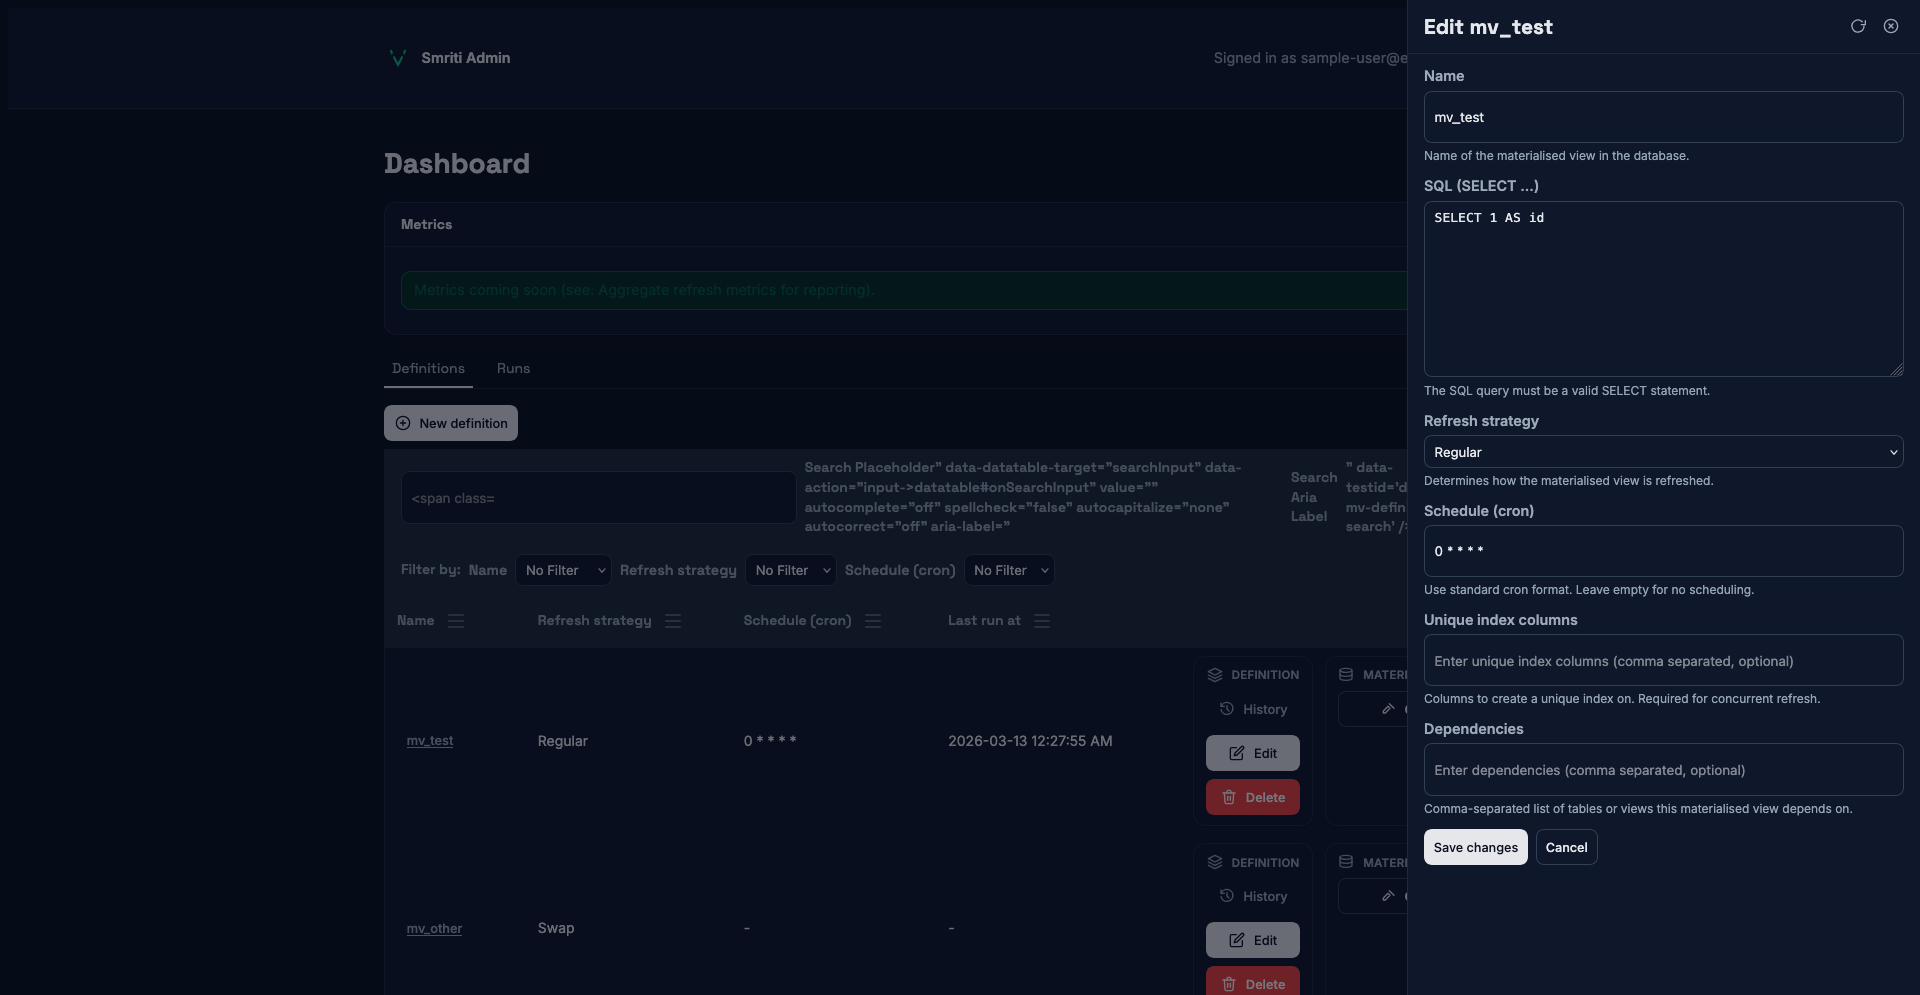Open the Schedule (cron) filter dropdown
This screenshot has height=995, width=1920.
click(1010, 570)
